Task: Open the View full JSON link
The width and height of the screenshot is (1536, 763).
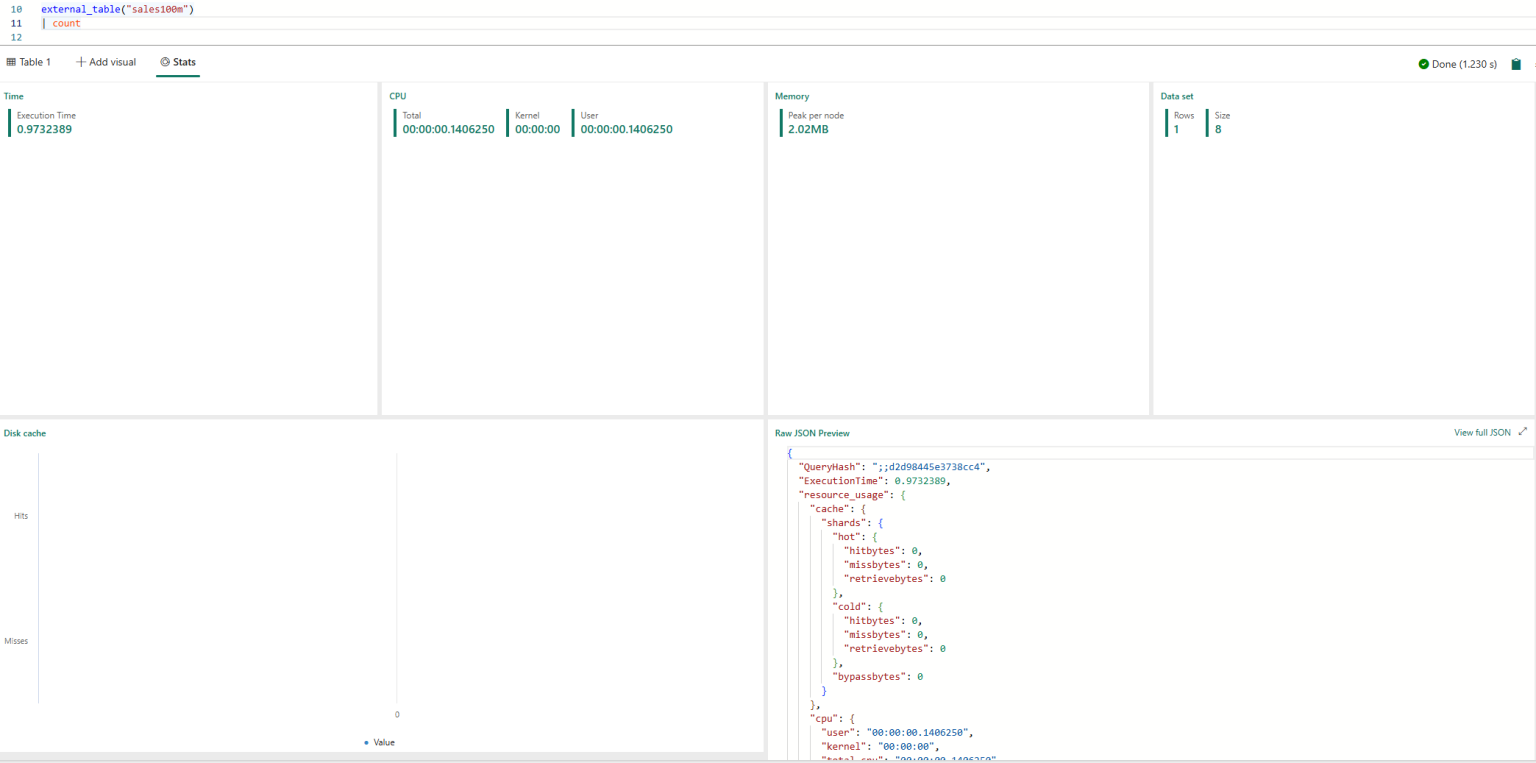Action: point(1482,433)
